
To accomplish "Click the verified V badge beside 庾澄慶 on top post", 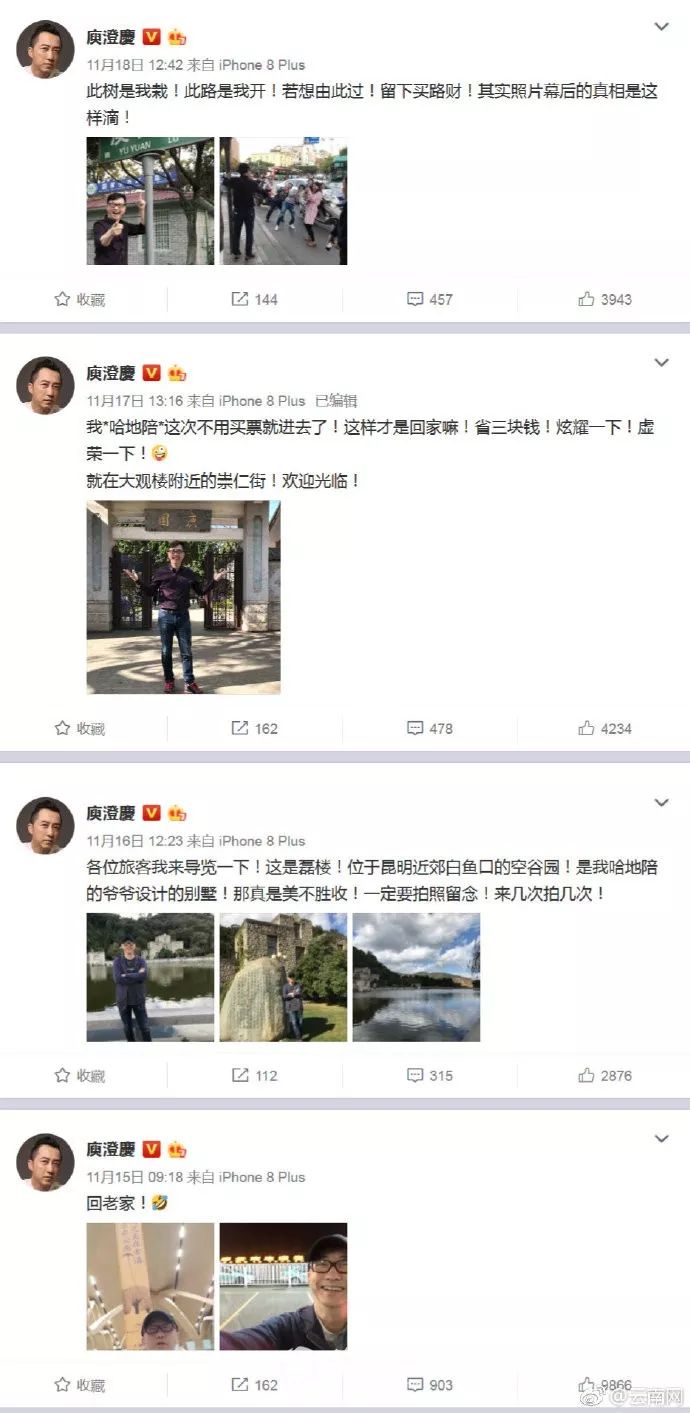I will [151, 37].
